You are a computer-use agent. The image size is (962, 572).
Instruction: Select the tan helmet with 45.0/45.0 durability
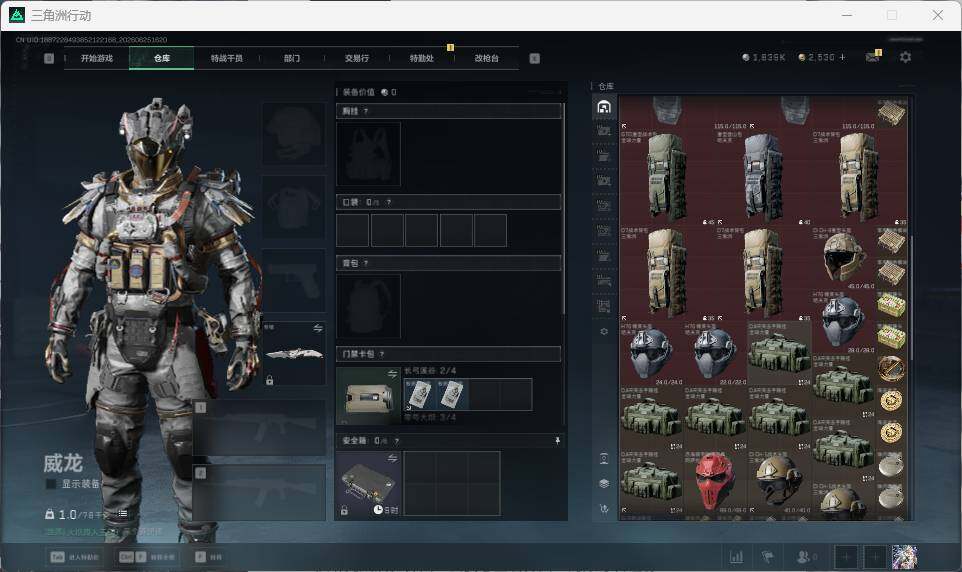(844, 258)
